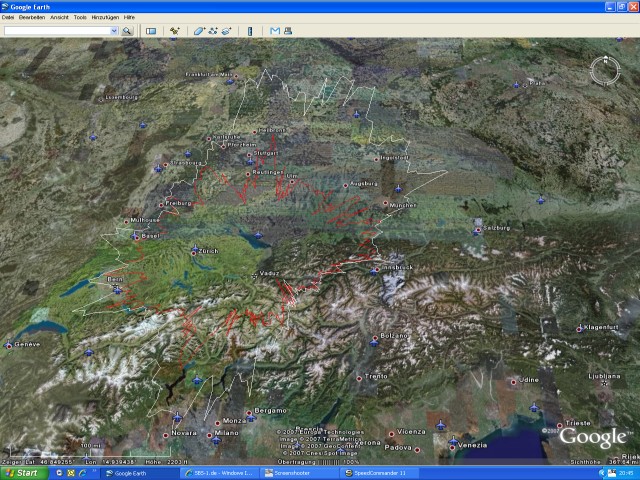Viewport: 640px width, 480px height.
Task: Click the search magnifier button
Action: click(x=127, y=31)
